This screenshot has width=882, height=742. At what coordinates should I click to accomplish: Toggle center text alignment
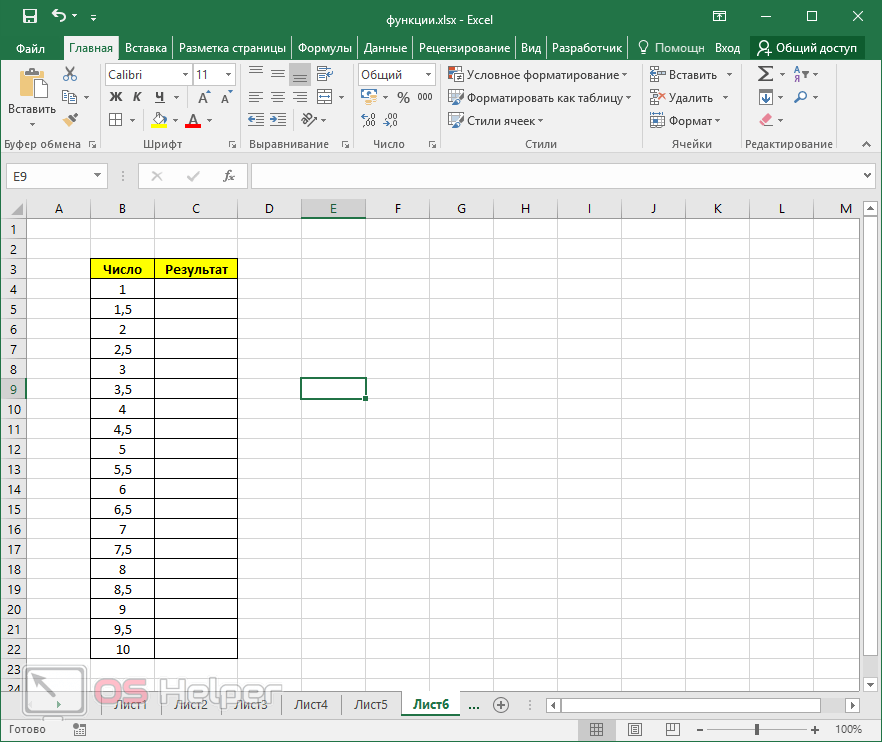point(278,97)
